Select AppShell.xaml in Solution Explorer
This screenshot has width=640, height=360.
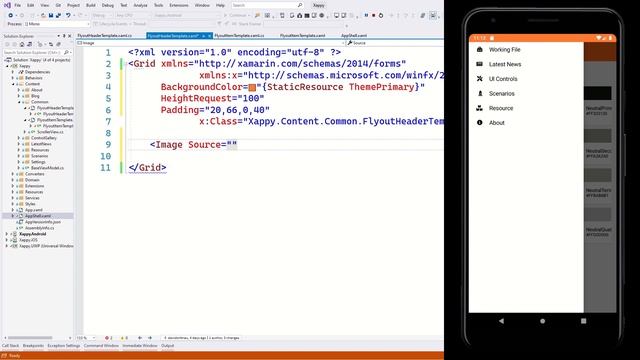(x=38, y=216)
